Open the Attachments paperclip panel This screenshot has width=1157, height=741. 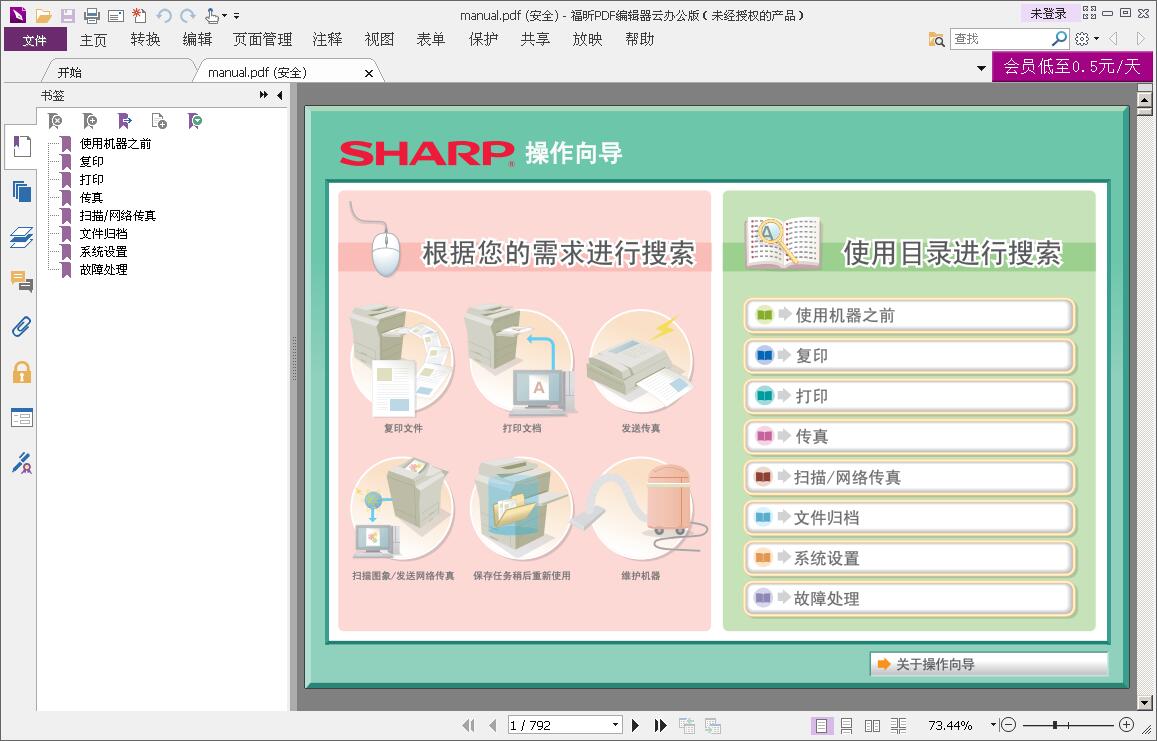click(22, 326)
